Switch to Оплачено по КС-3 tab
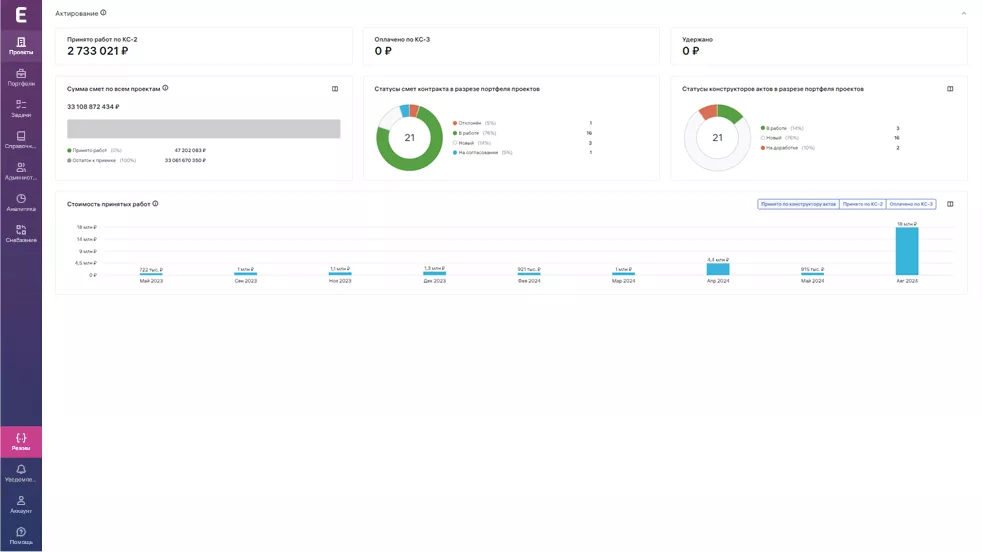The width and height of the screenshot is (982, 552). 911,204
